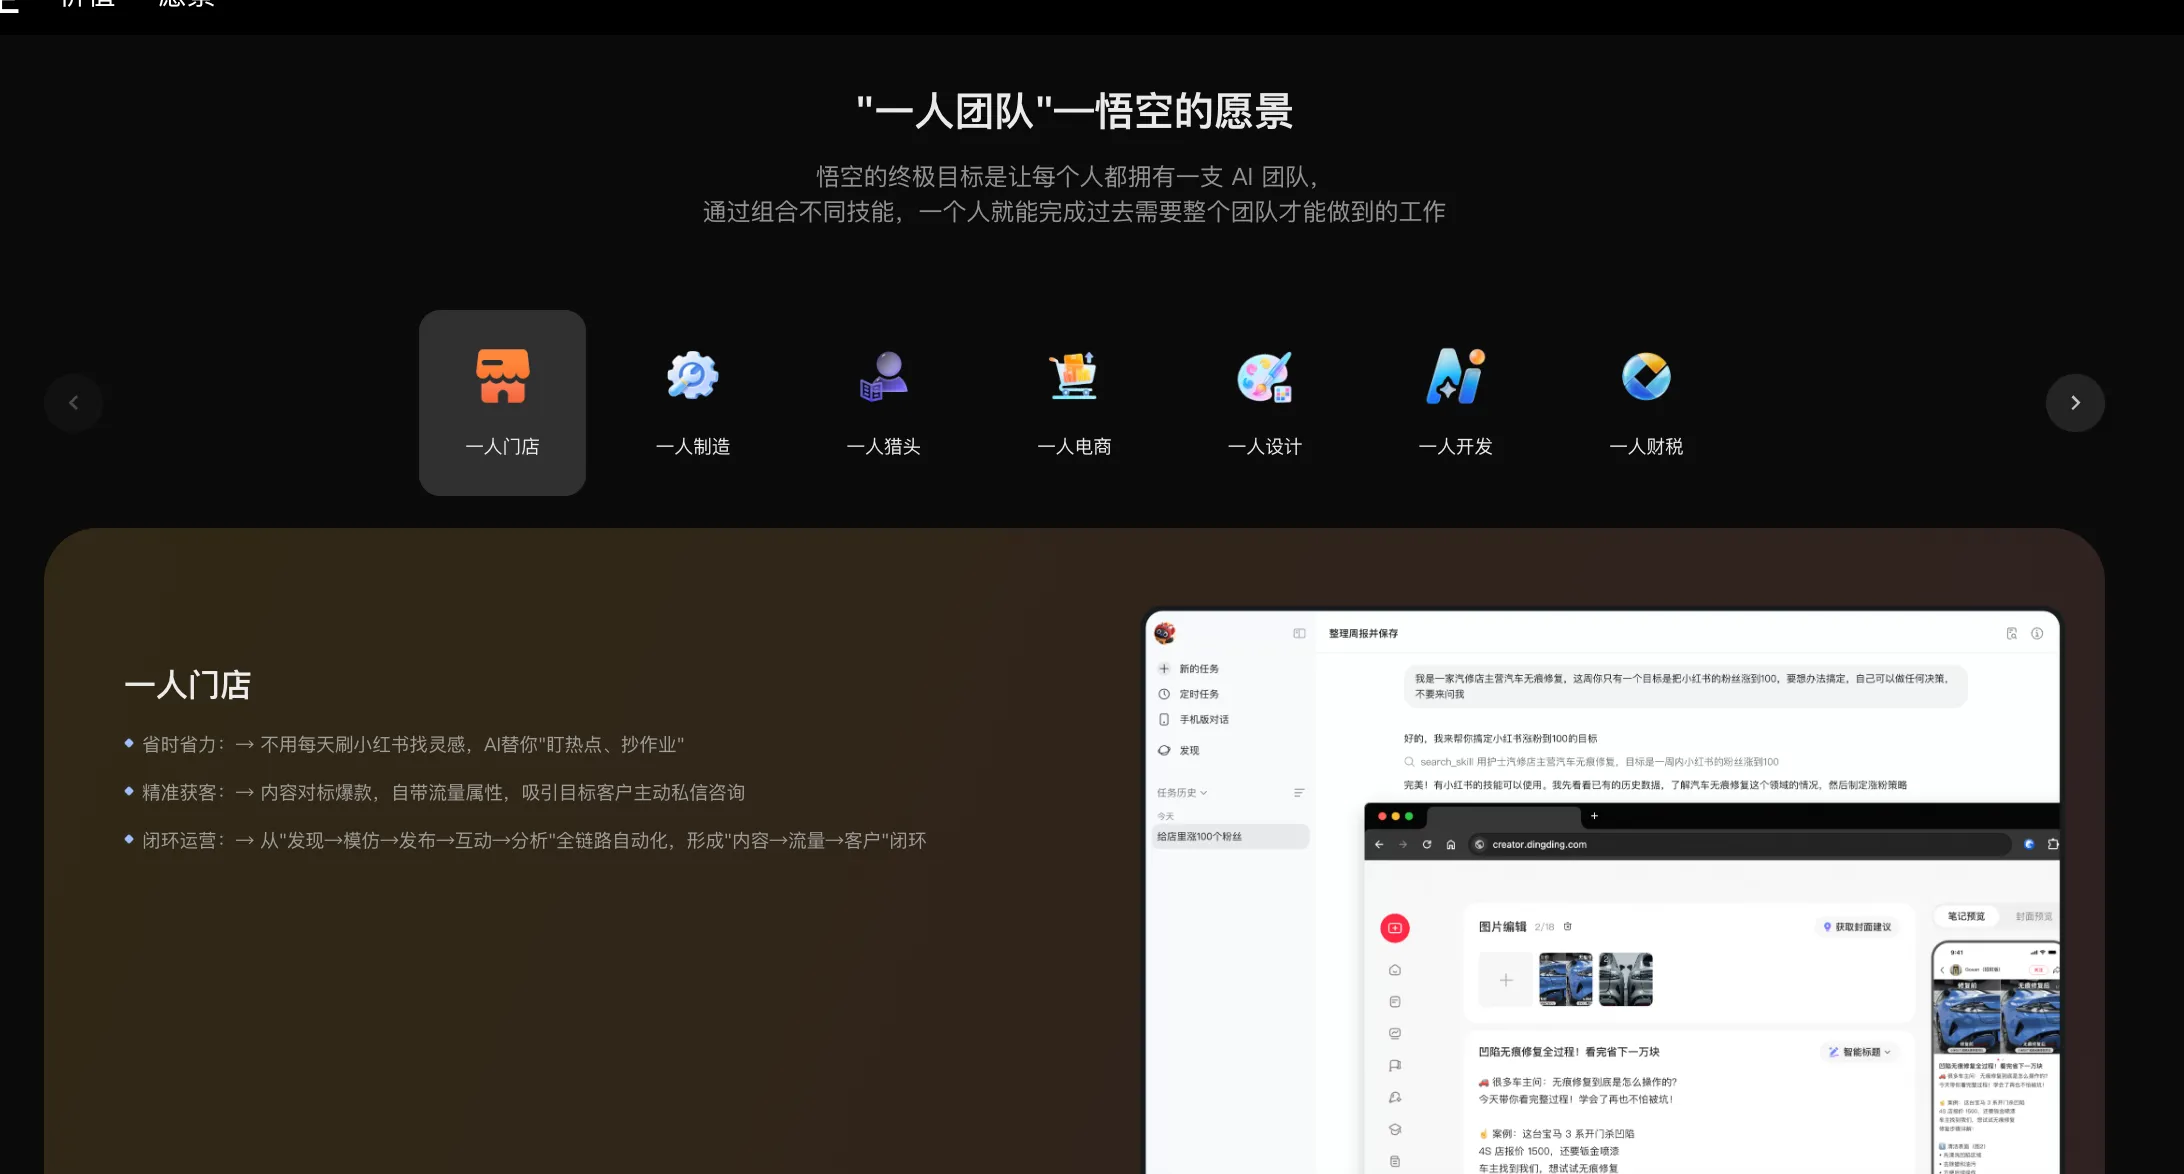Open 发现 discover item

click(1179, 750)
